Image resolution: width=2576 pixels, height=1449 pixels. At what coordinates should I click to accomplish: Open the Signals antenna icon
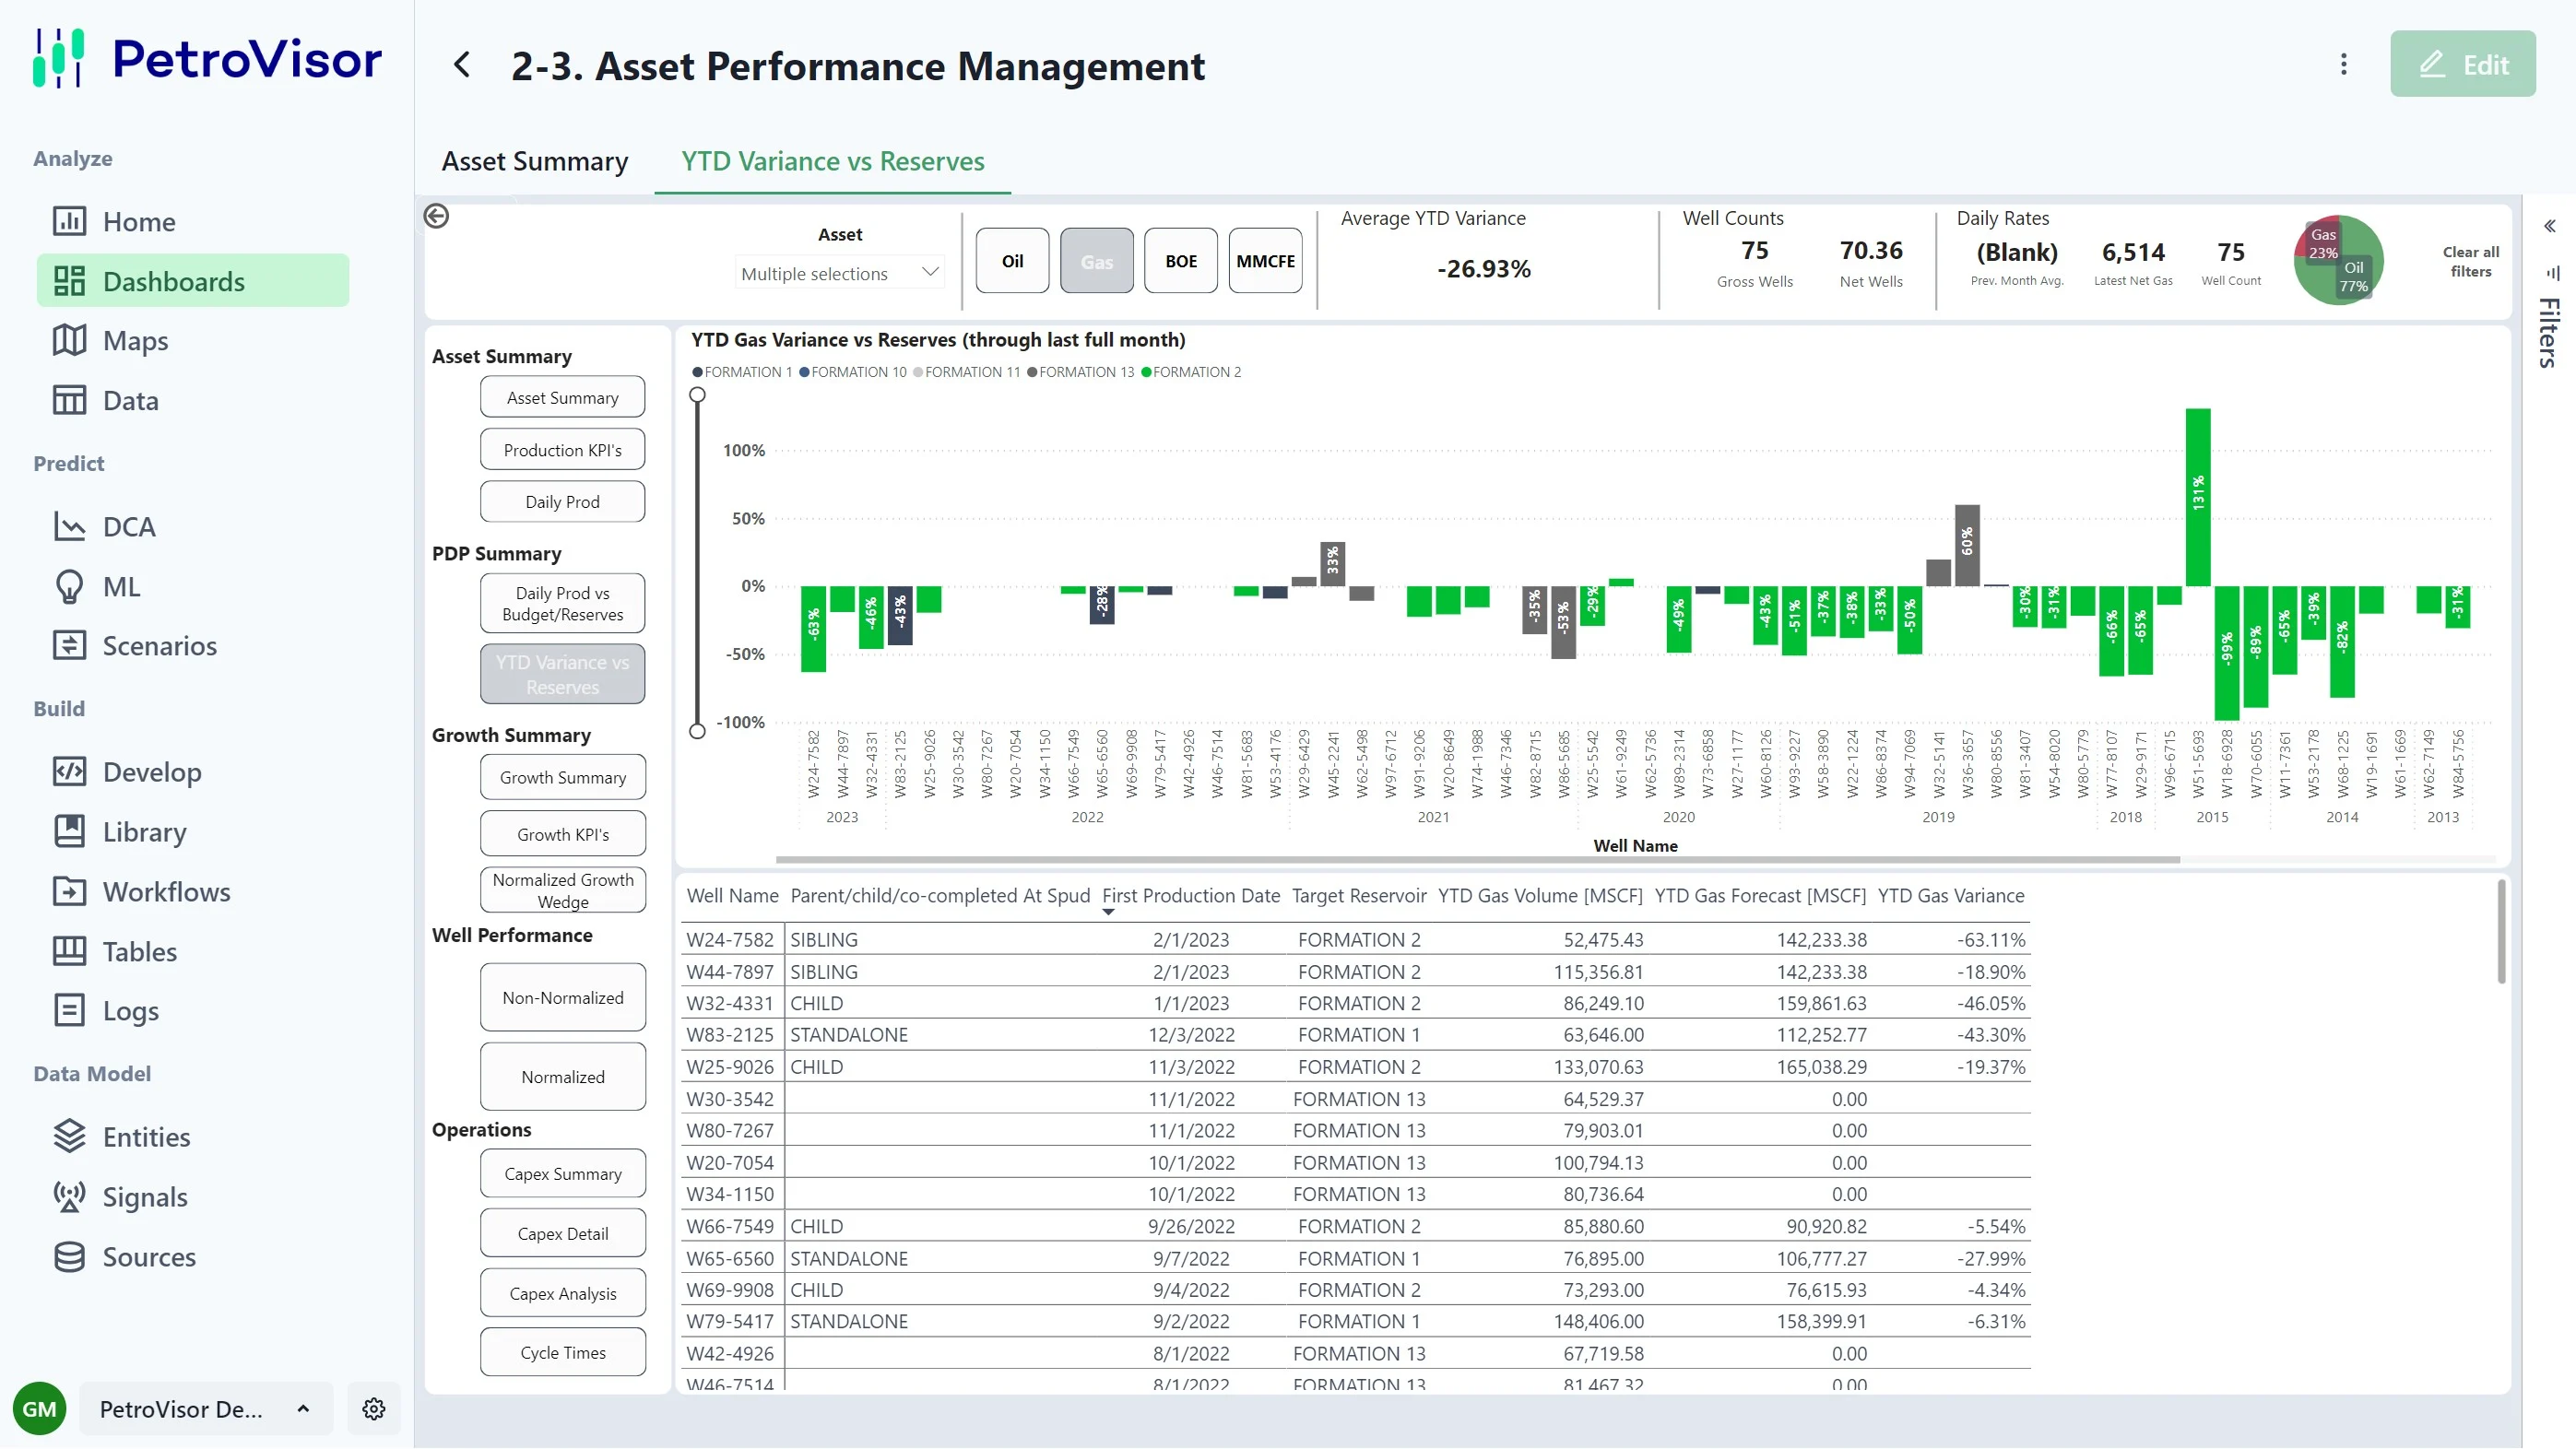coord(69,1196)
